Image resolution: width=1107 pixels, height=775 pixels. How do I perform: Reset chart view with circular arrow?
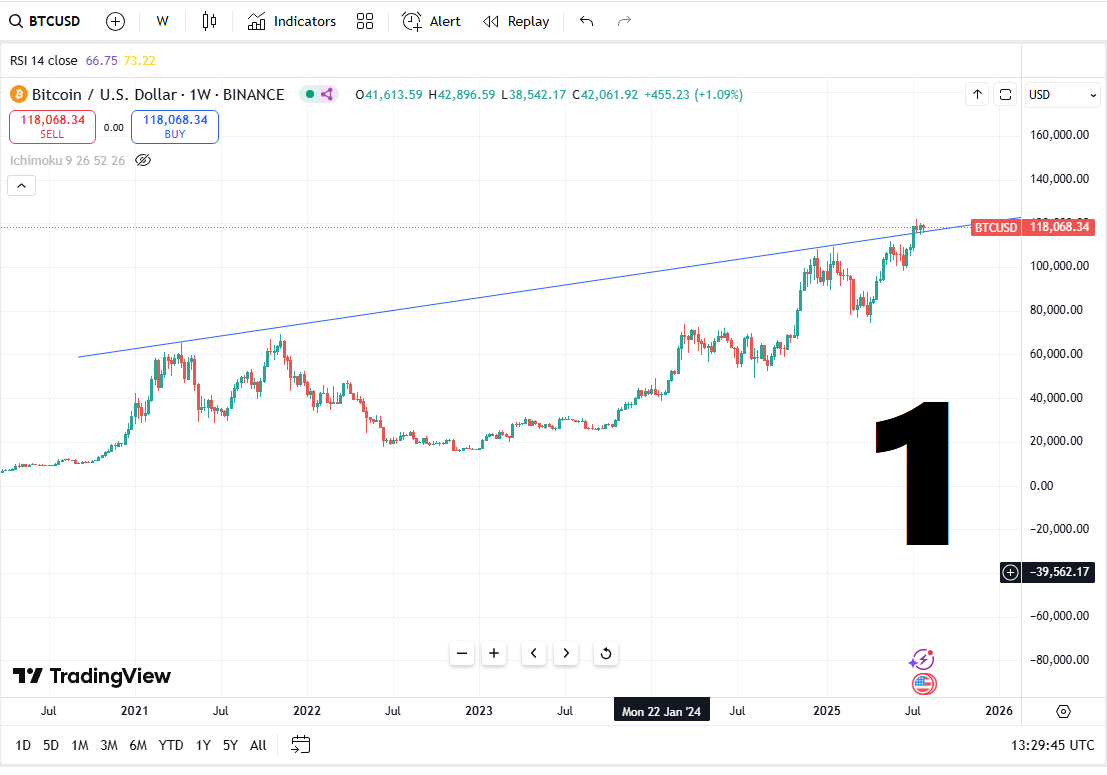pos(605,653)
